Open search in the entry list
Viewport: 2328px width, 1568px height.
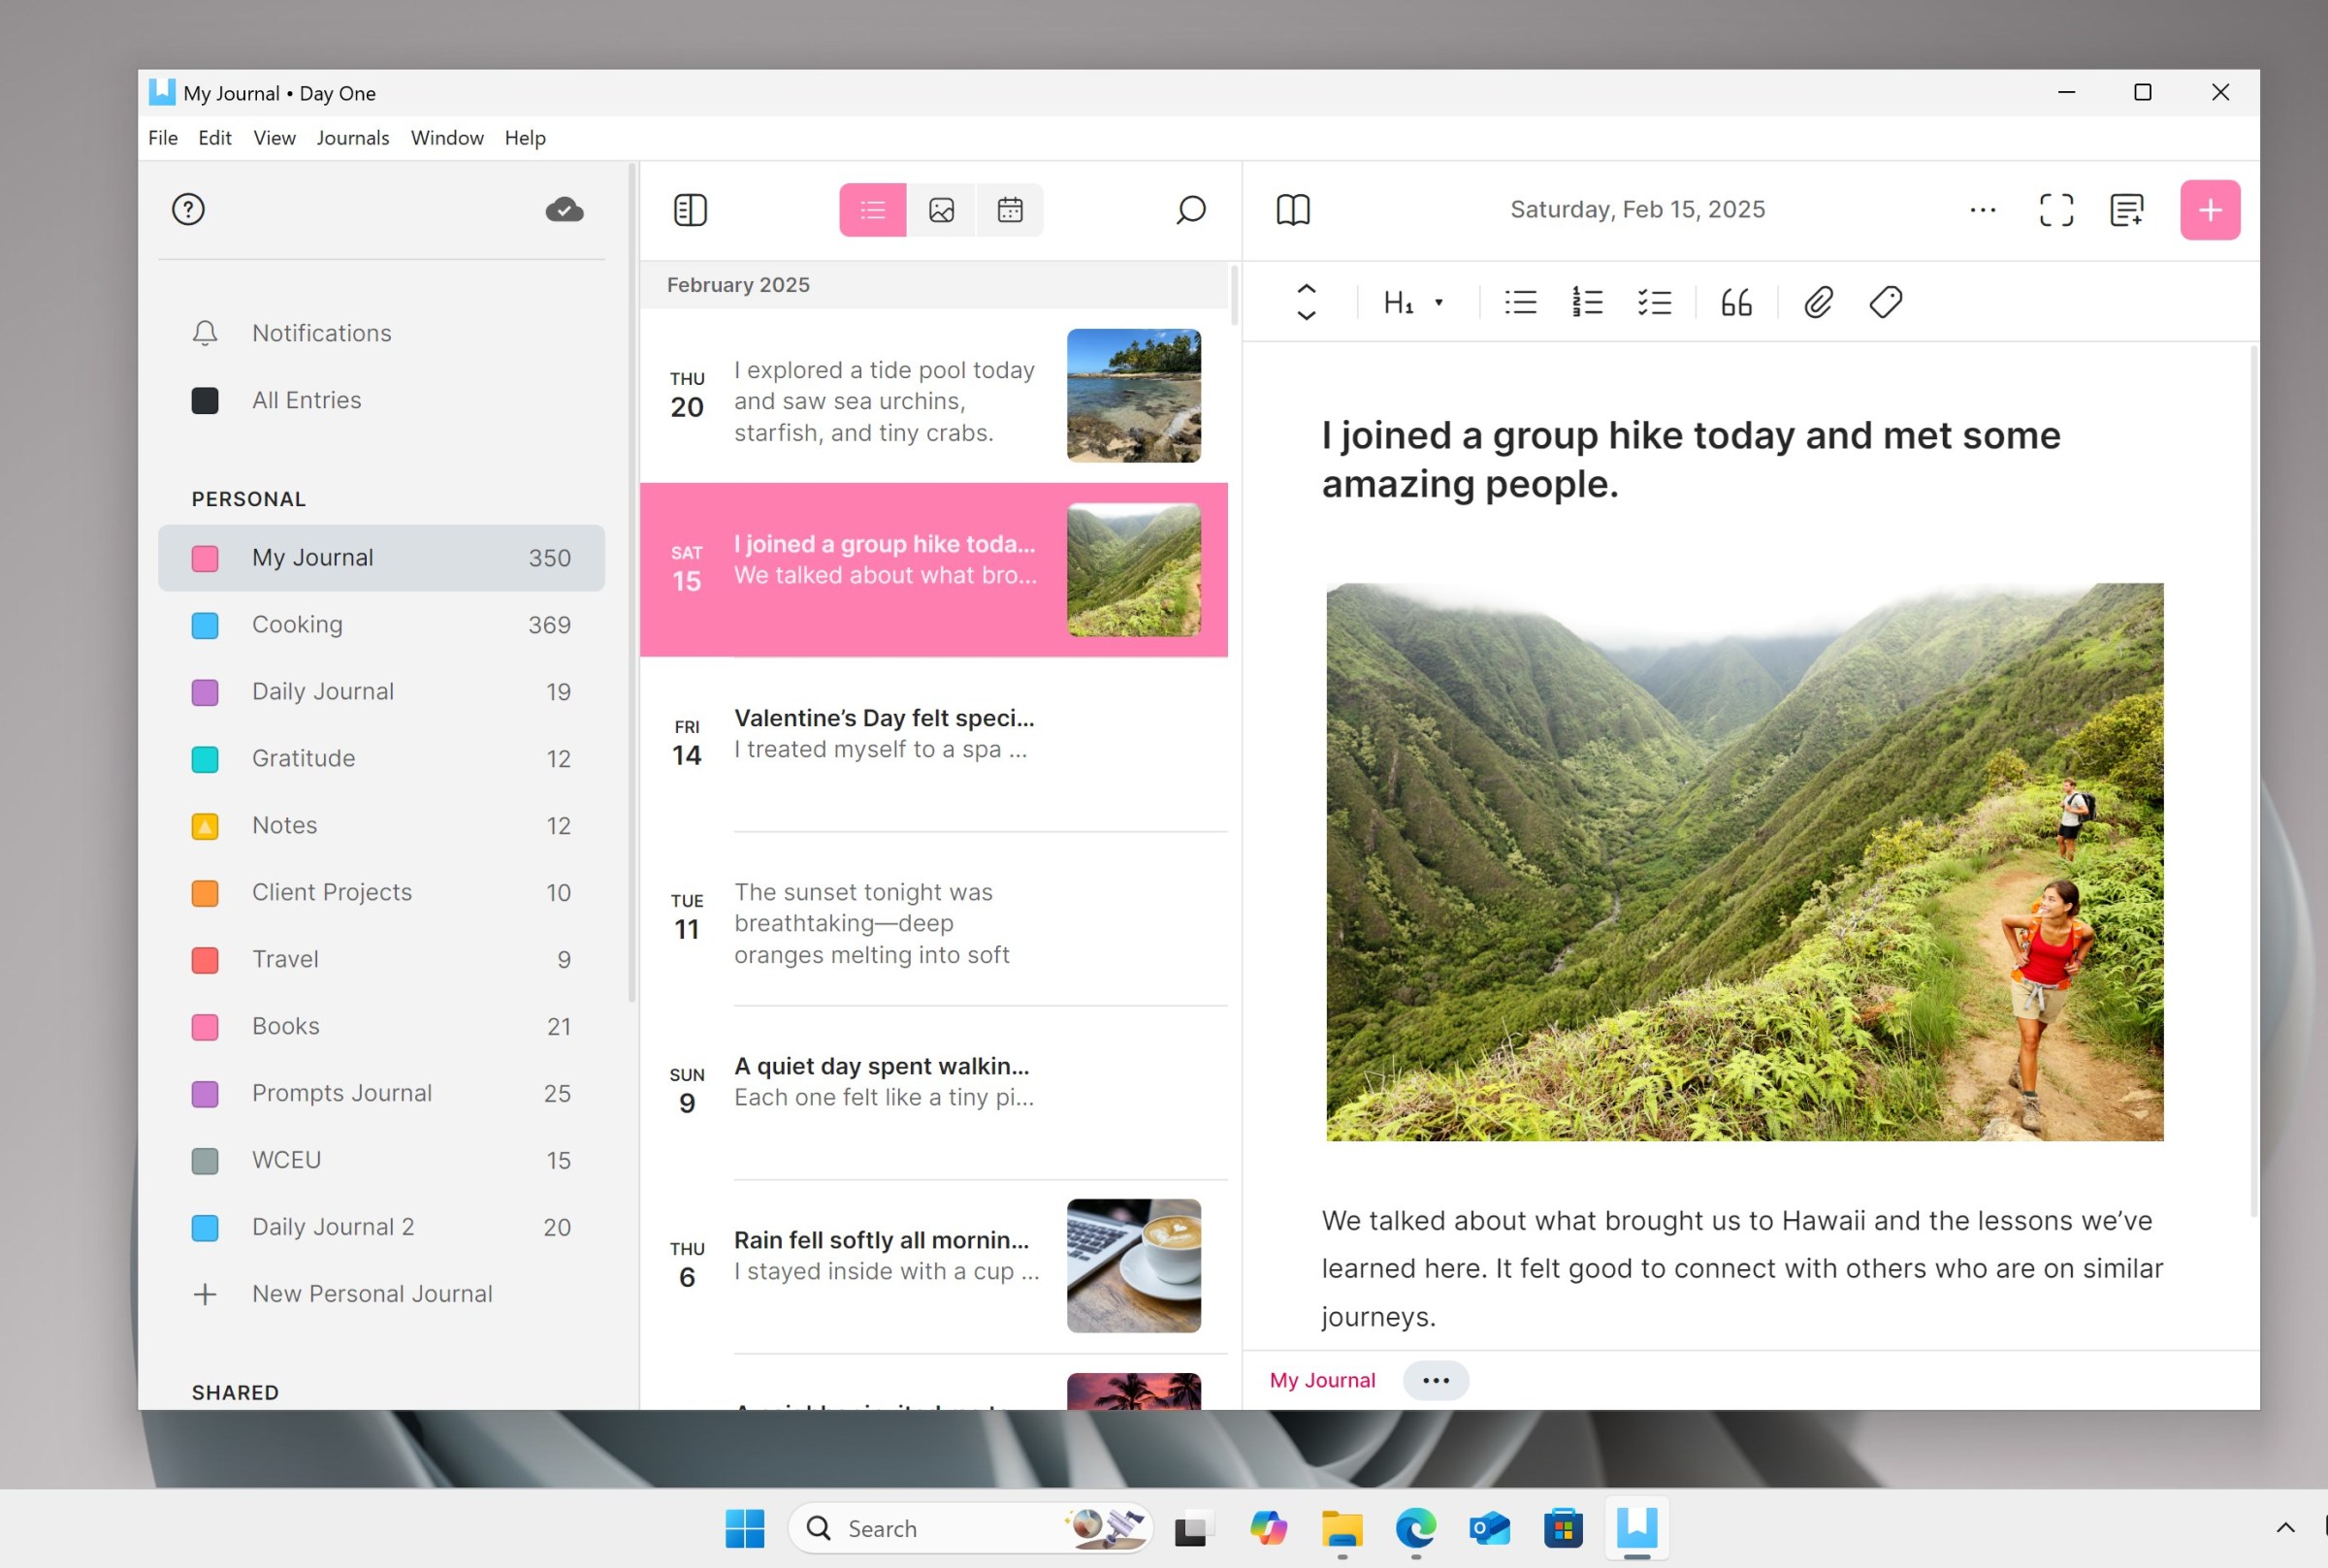point(1190,210)
